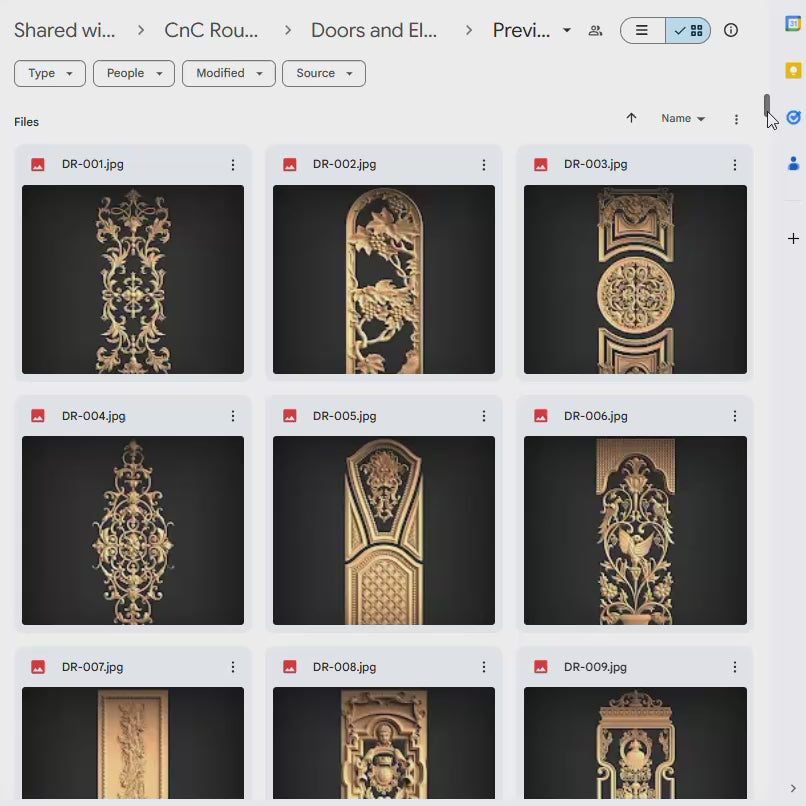Select the grid layout view
Viewport: 806px width, 806px height.
[688, 30]
